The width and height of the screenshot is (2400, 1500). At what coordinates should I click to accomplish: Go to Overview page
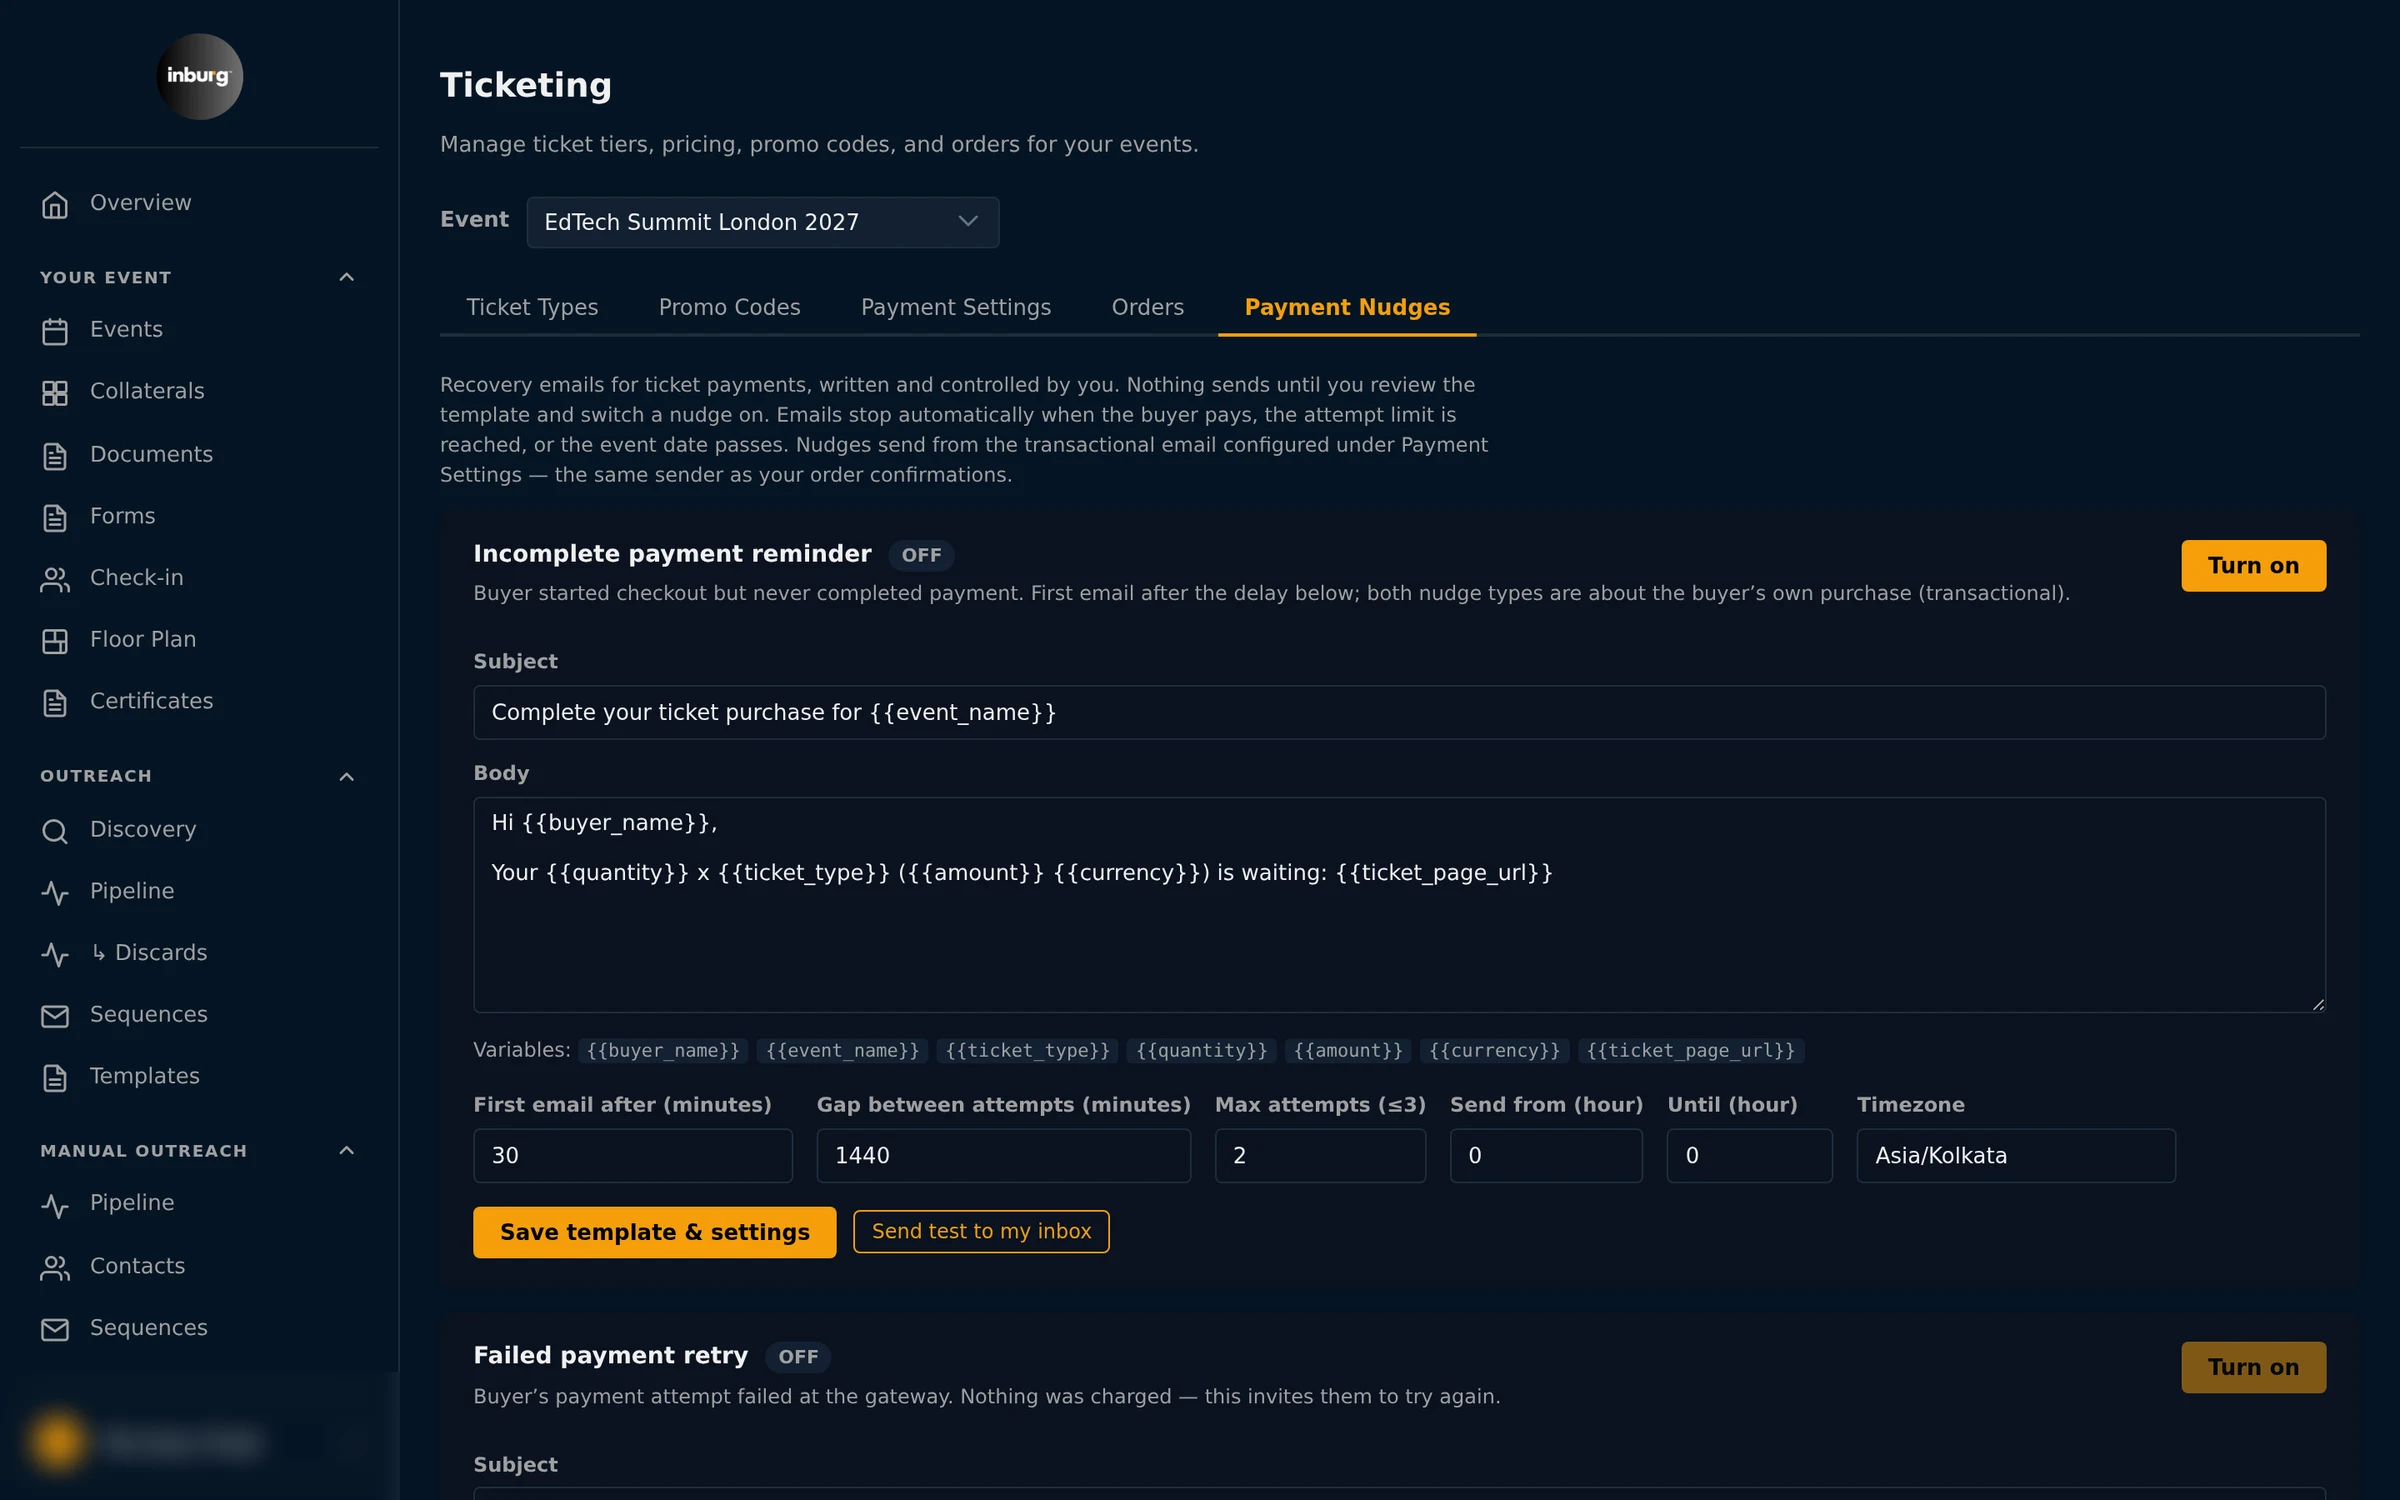point(140,203)
